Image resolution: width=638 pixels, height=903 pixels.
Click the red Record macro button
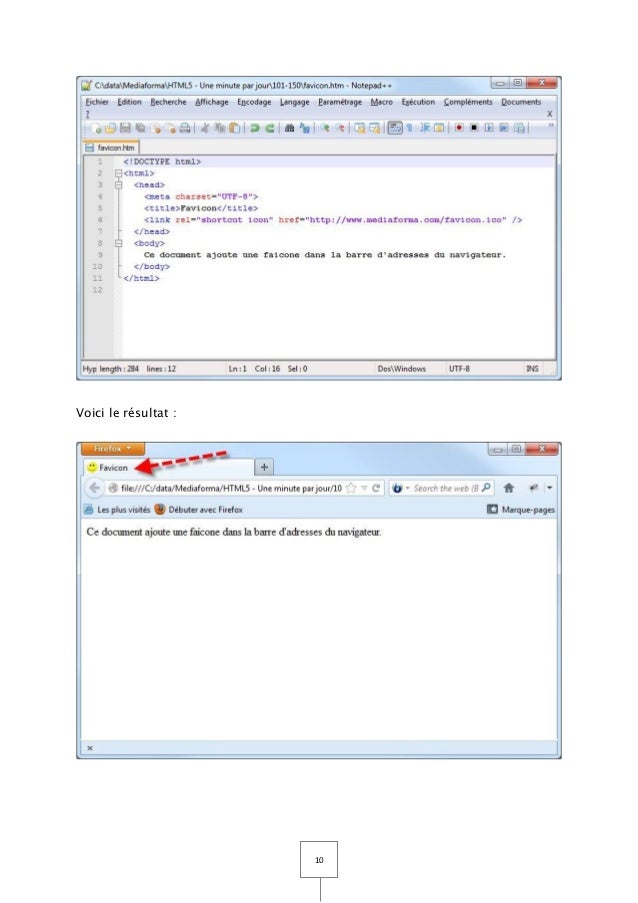pos(459,128)
